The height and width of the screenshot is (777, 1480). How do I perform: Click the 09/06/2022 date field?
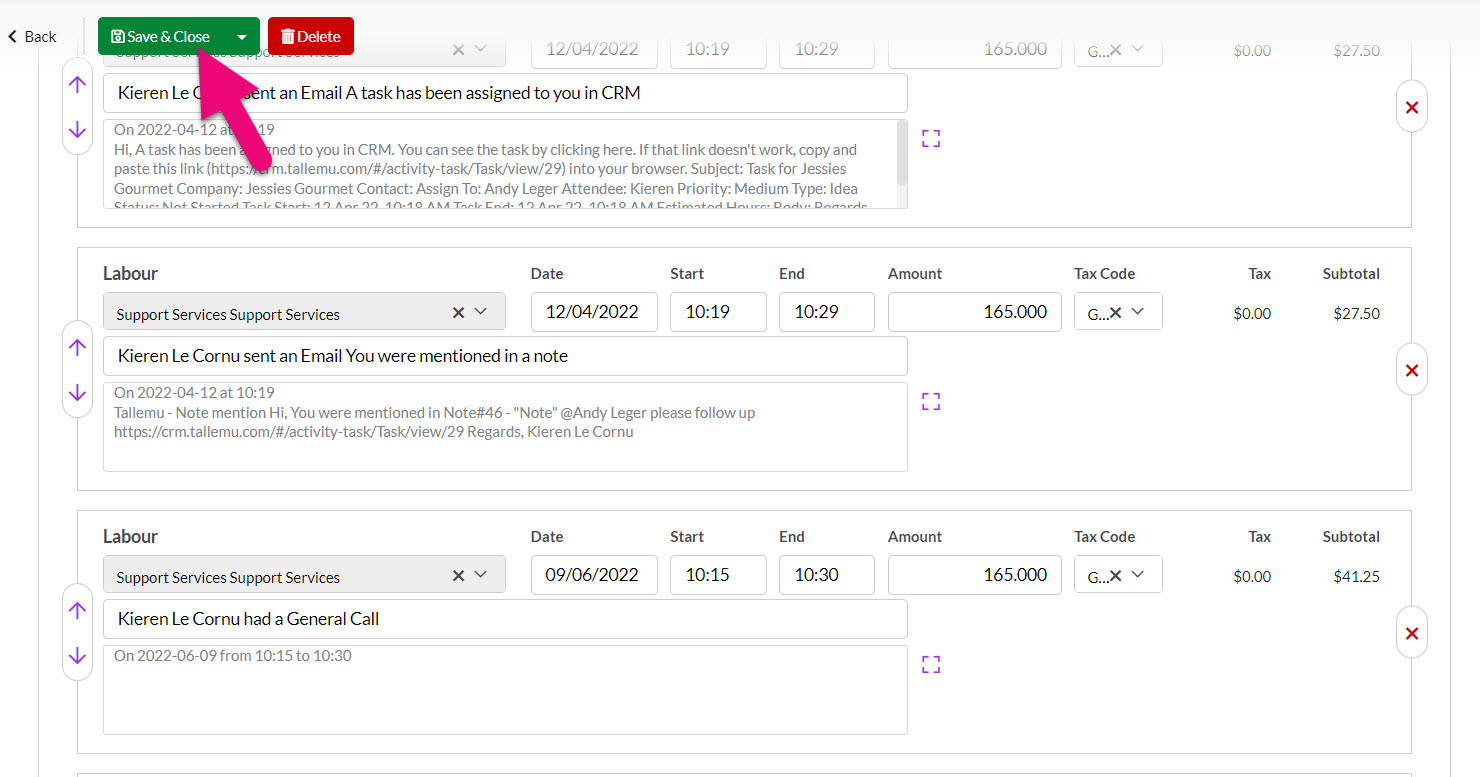593,575
